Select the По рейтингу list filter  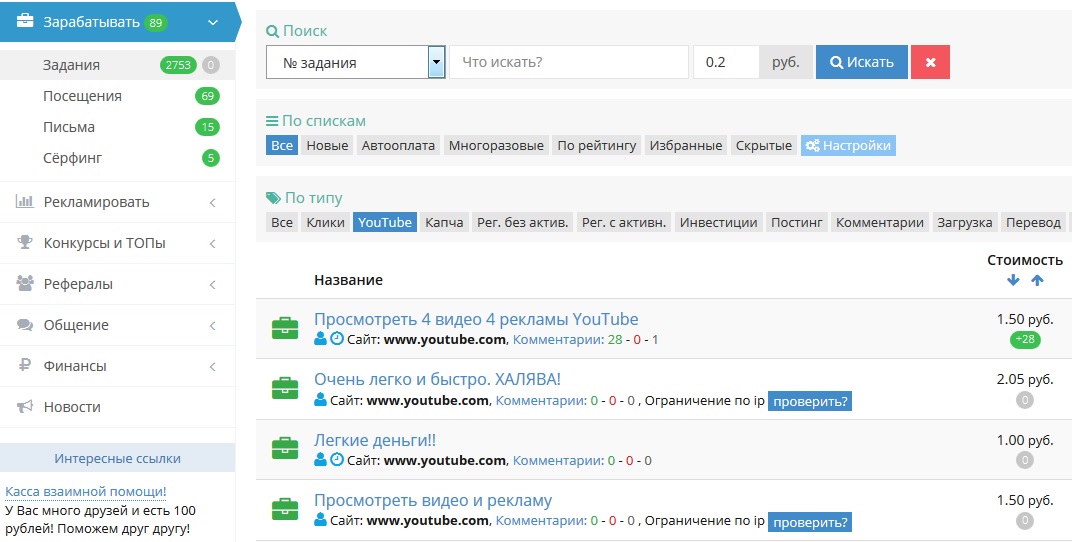pos(596,146)
